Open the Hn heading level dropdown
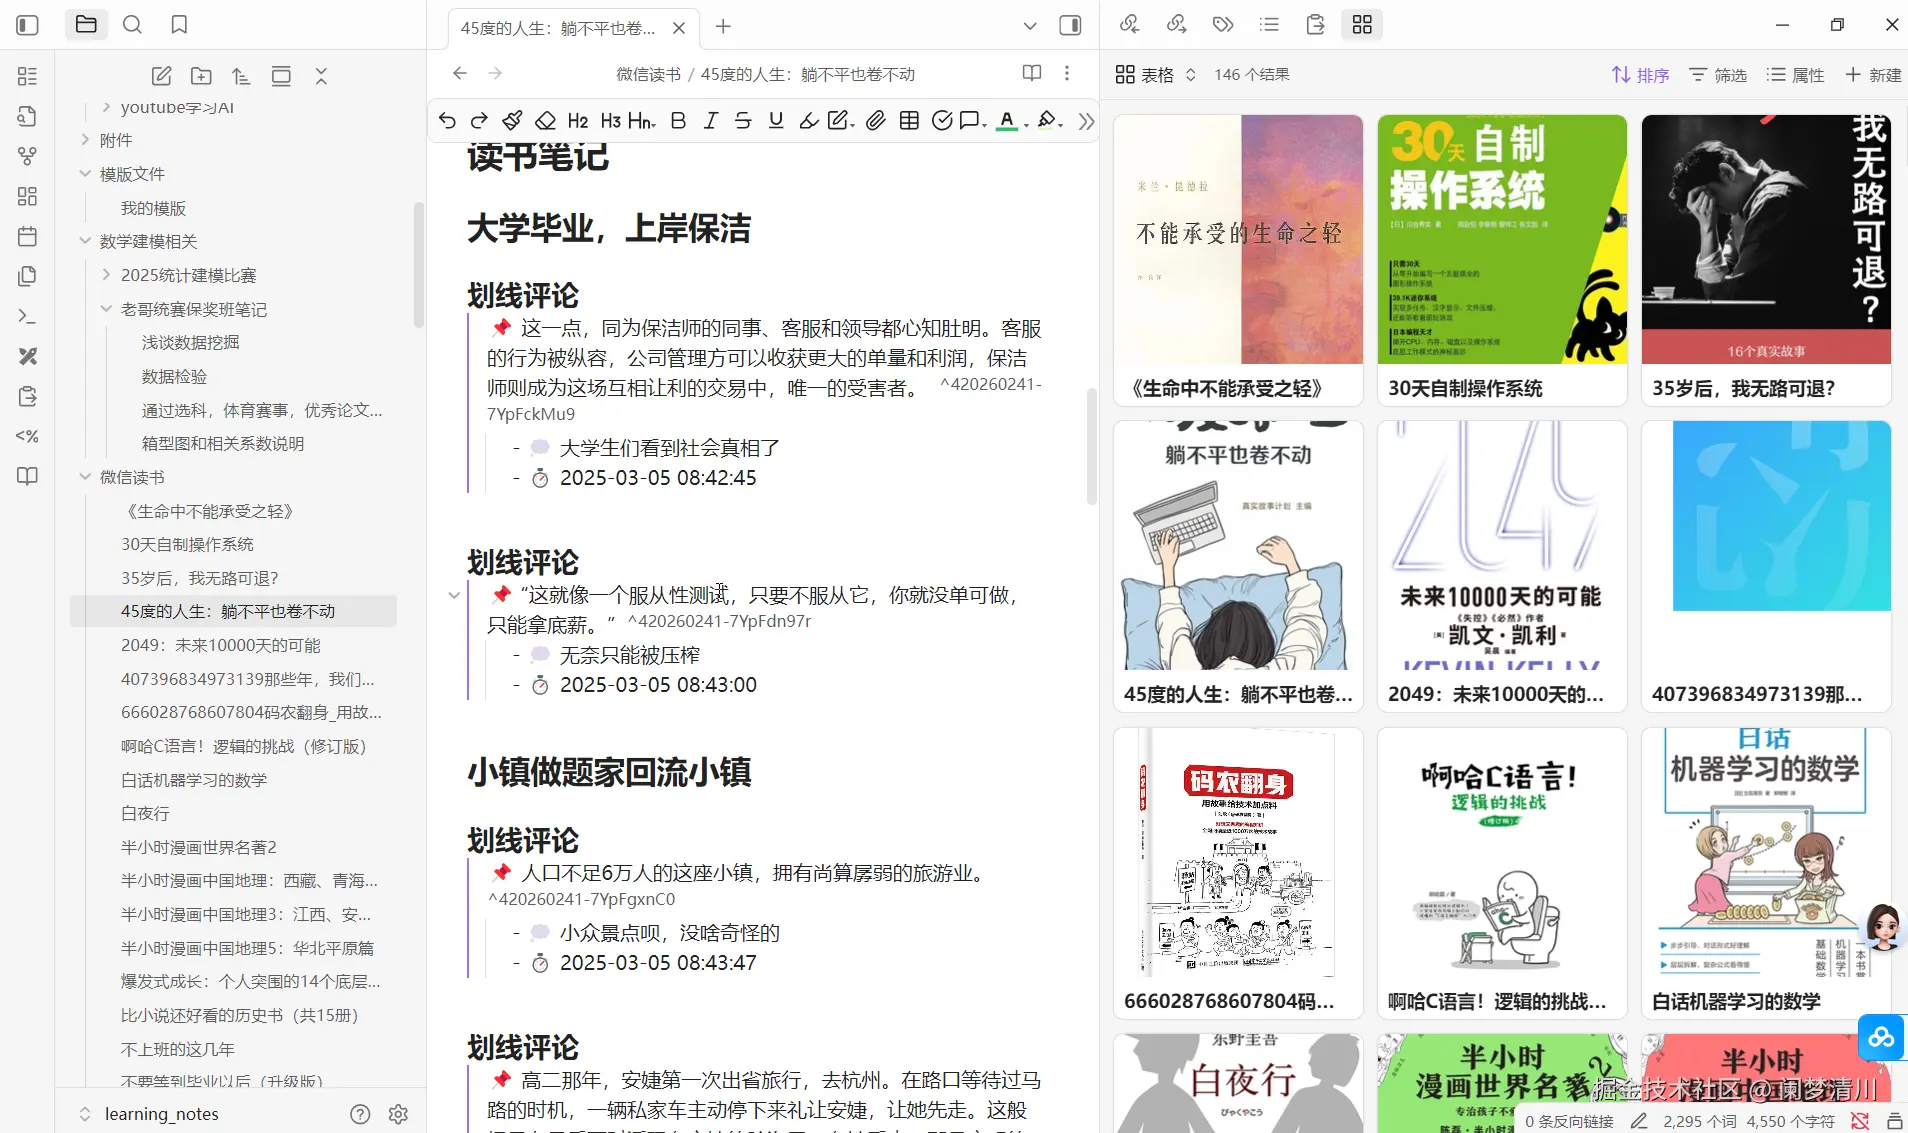 (x=642, y=121)
